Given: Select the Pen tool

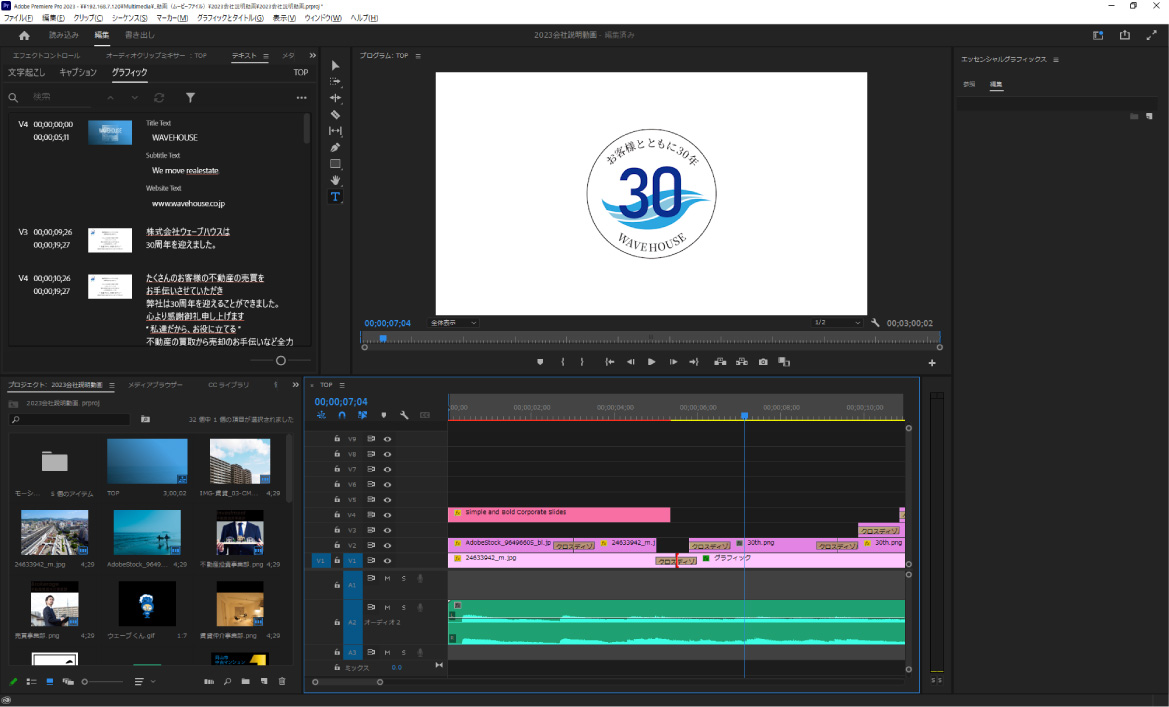Looking at the screenshot, I should [335, 147].
